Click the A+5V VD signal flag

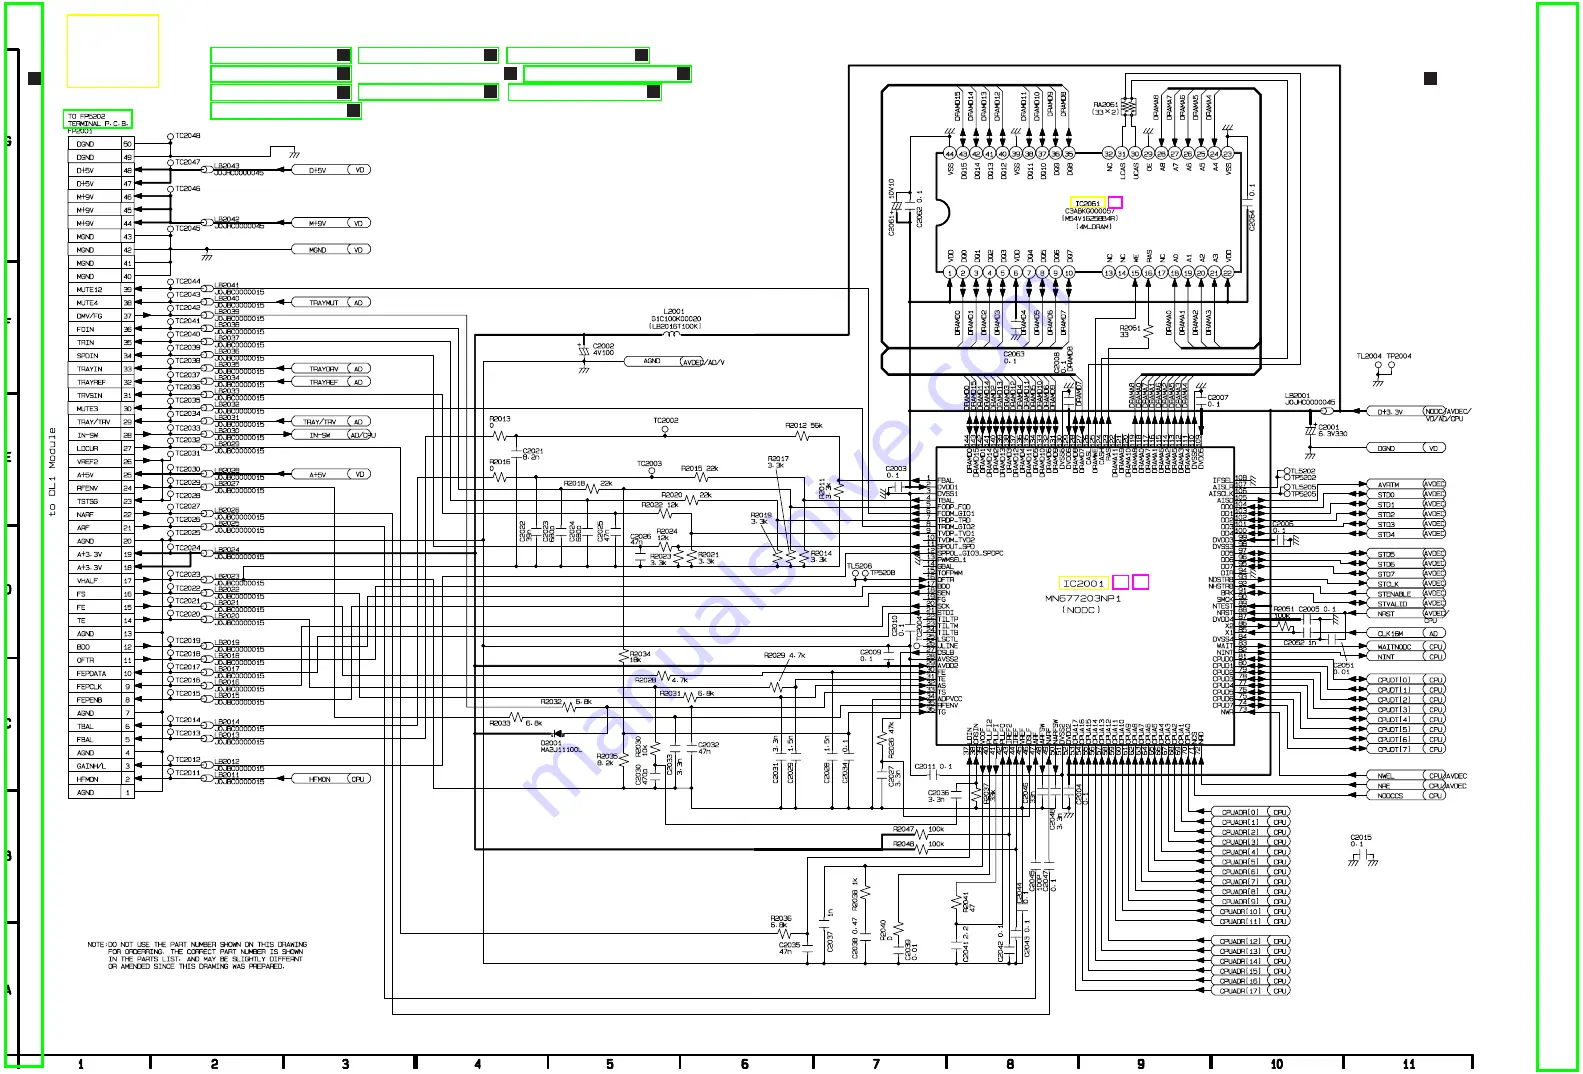332,475
